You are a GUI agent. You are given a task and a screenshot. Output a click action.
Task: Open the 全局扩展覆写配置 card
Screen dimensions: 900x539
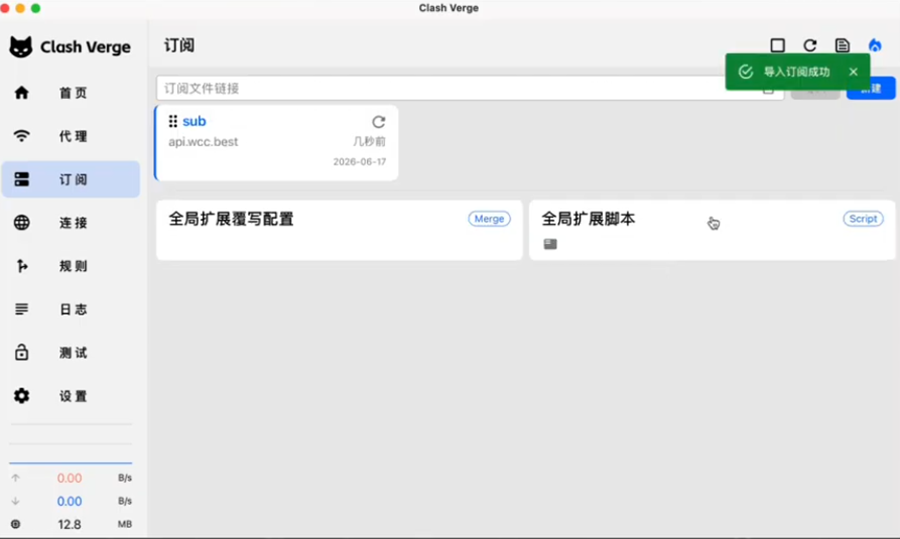pyautogui.click(x=339, y=230)
